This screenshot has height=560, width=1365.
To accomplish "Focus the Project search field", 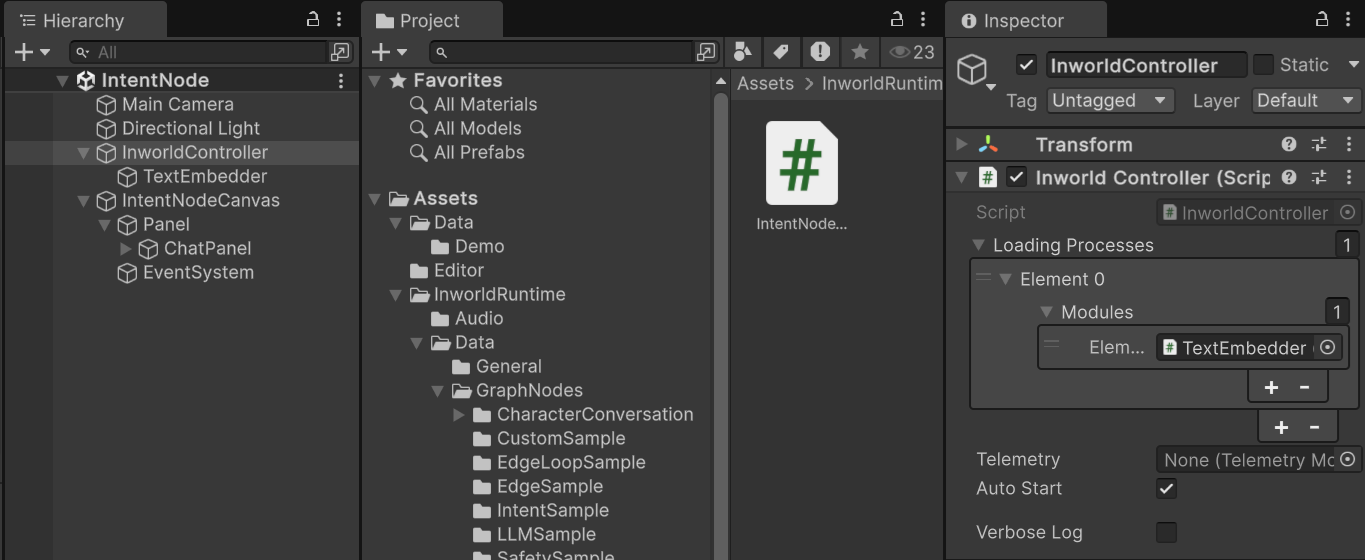I will (561, 52).
